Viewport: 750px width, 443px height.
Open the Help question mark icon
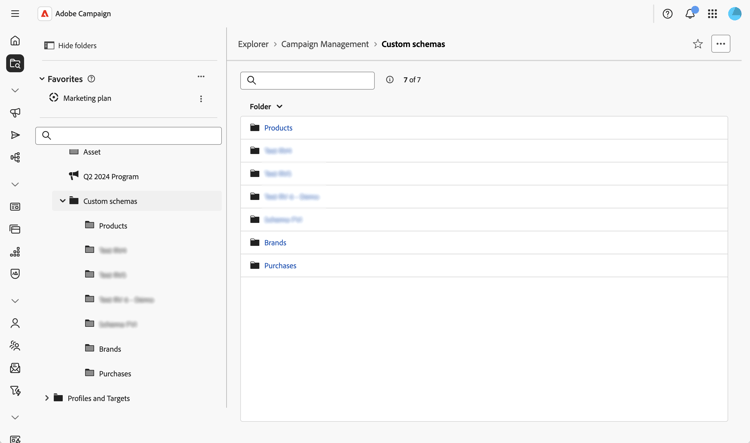668,14
